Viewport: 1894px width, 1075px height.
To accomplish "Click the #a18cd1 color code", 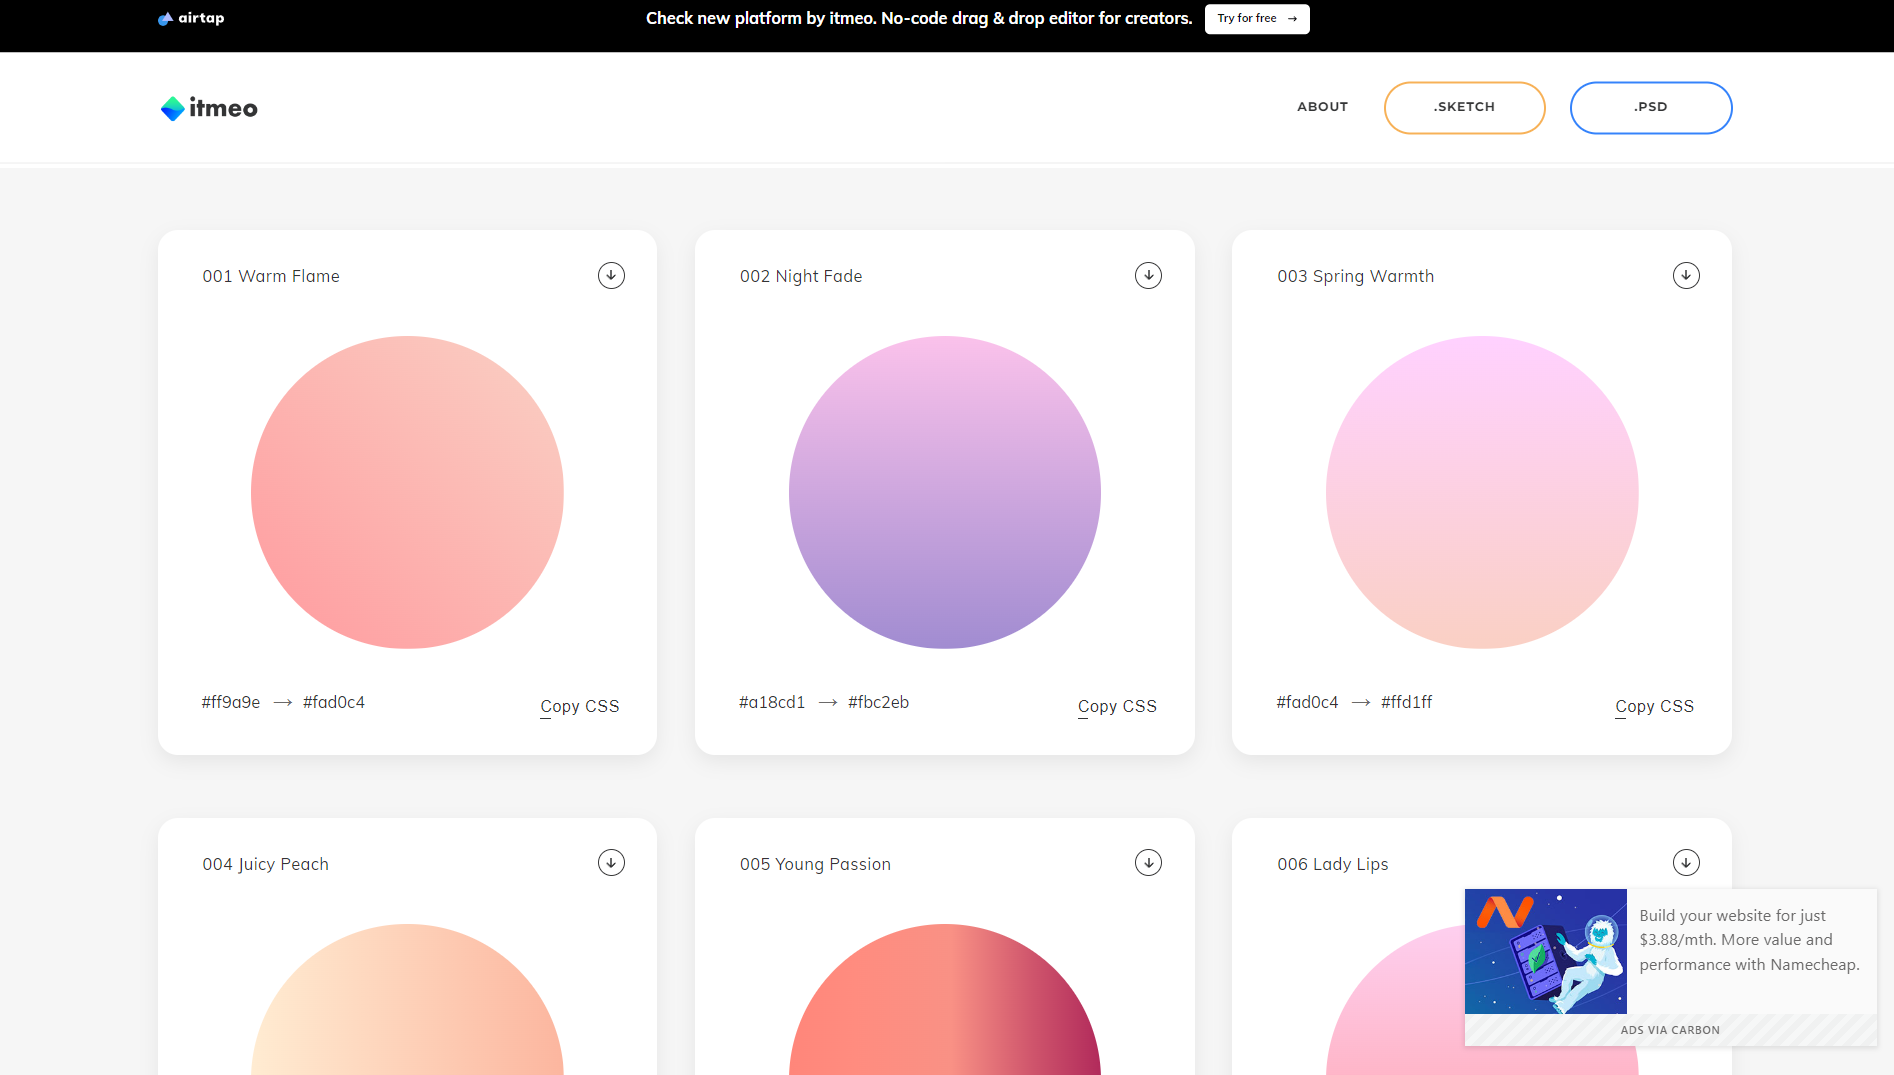I will [772, 702].
